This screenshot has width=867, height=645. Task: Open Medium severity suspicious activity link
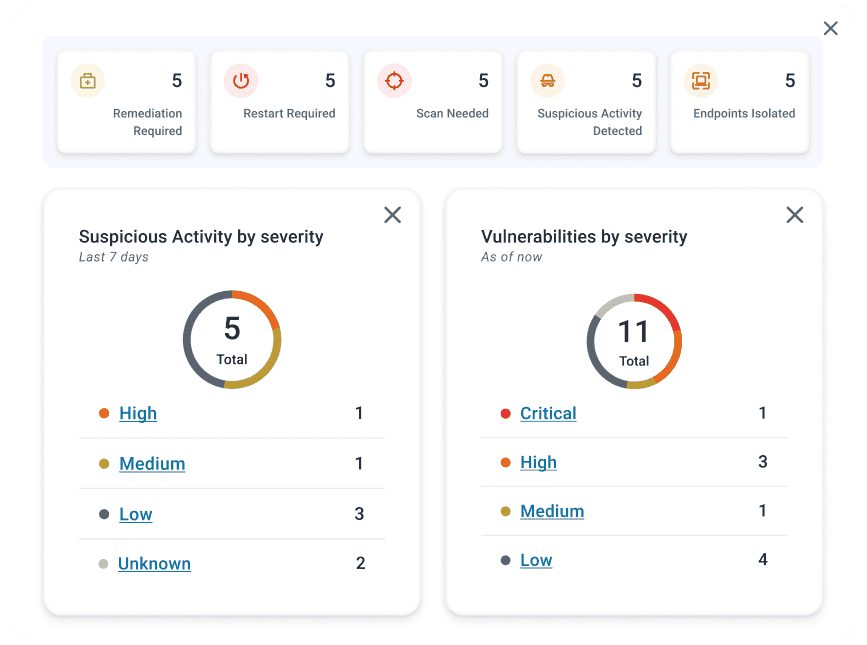click(152, 464)
